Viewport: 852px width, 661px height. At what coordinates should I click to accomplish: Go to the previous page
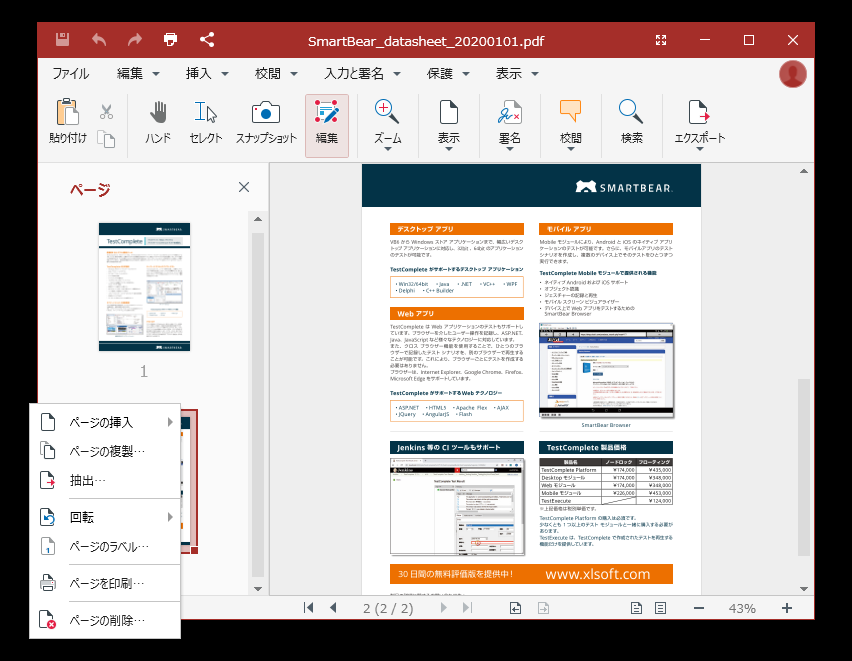[333, 608]
